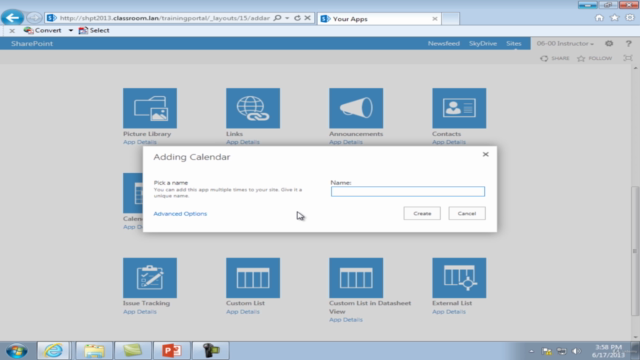Expand the 06-00 Instructor user menu

click(x=565, y=43)
